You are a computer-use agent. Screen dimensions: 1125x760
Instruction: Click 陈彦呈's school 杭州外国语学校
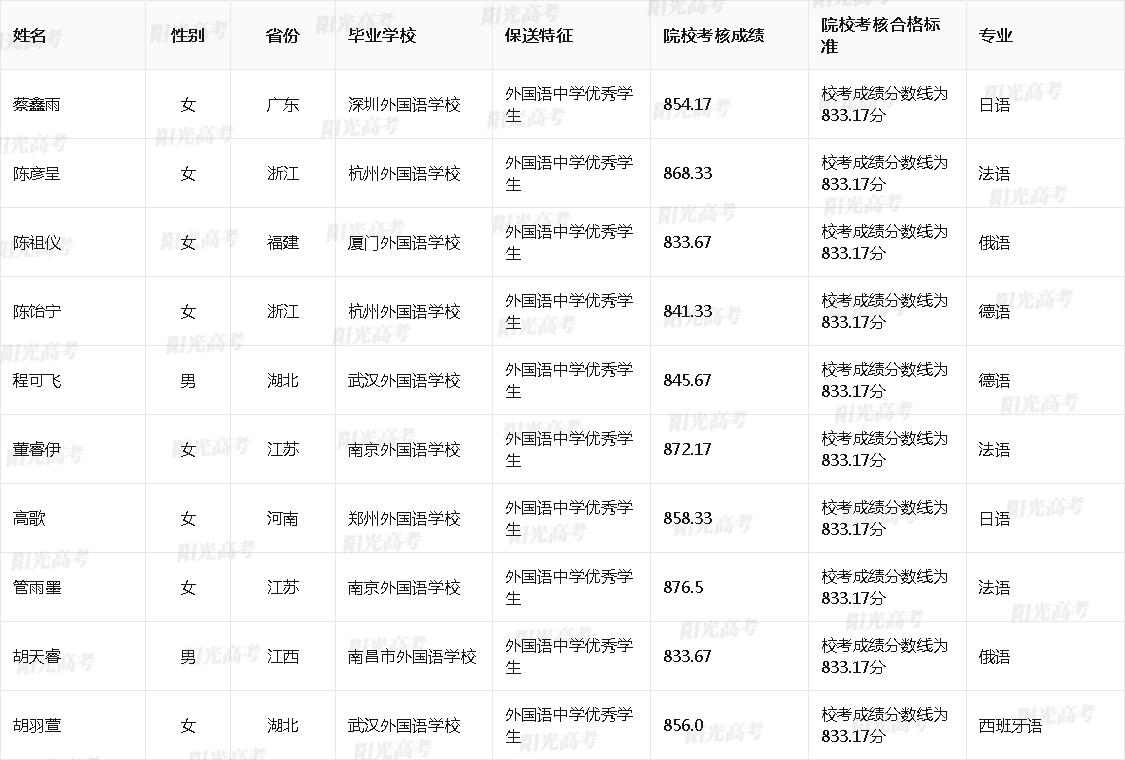pyautogui.click(x=404, y=174)
